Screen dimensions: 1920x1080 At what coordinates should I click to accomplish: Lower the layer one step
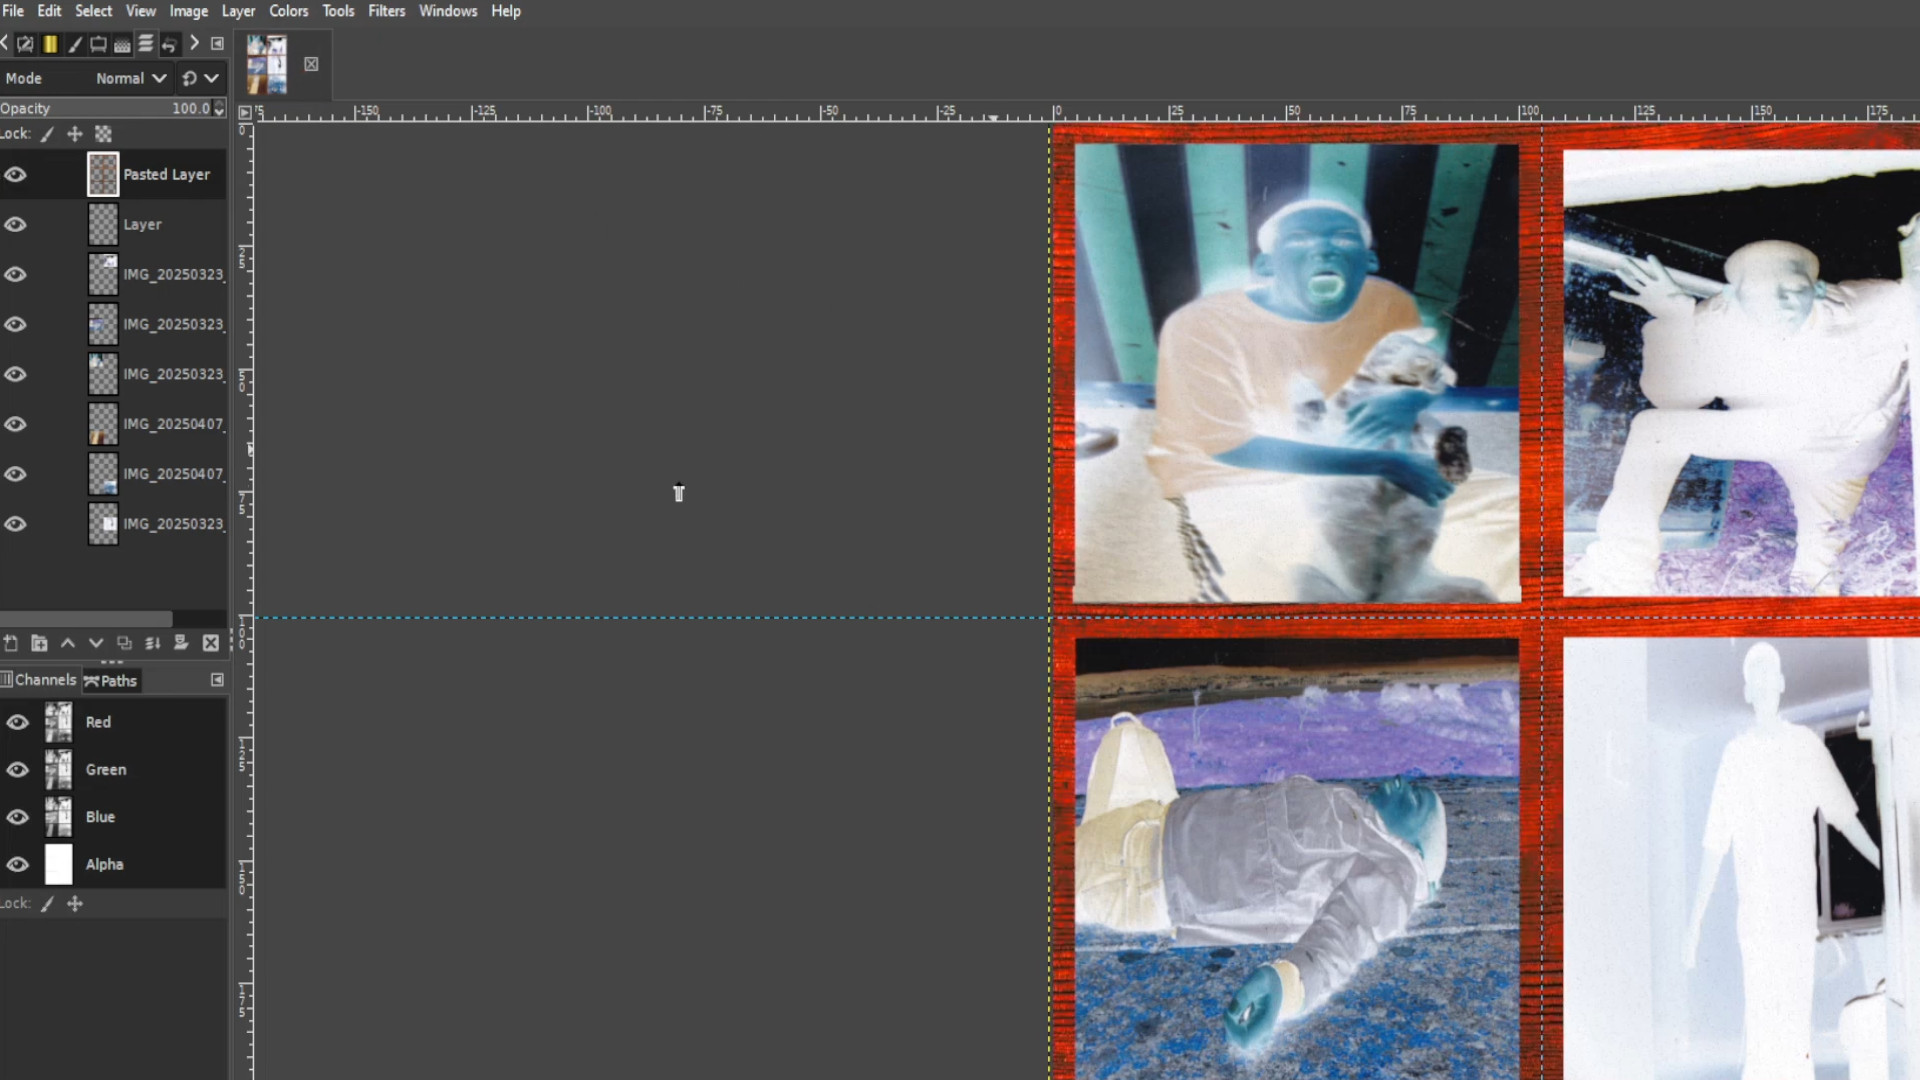(x=96, y=643)
